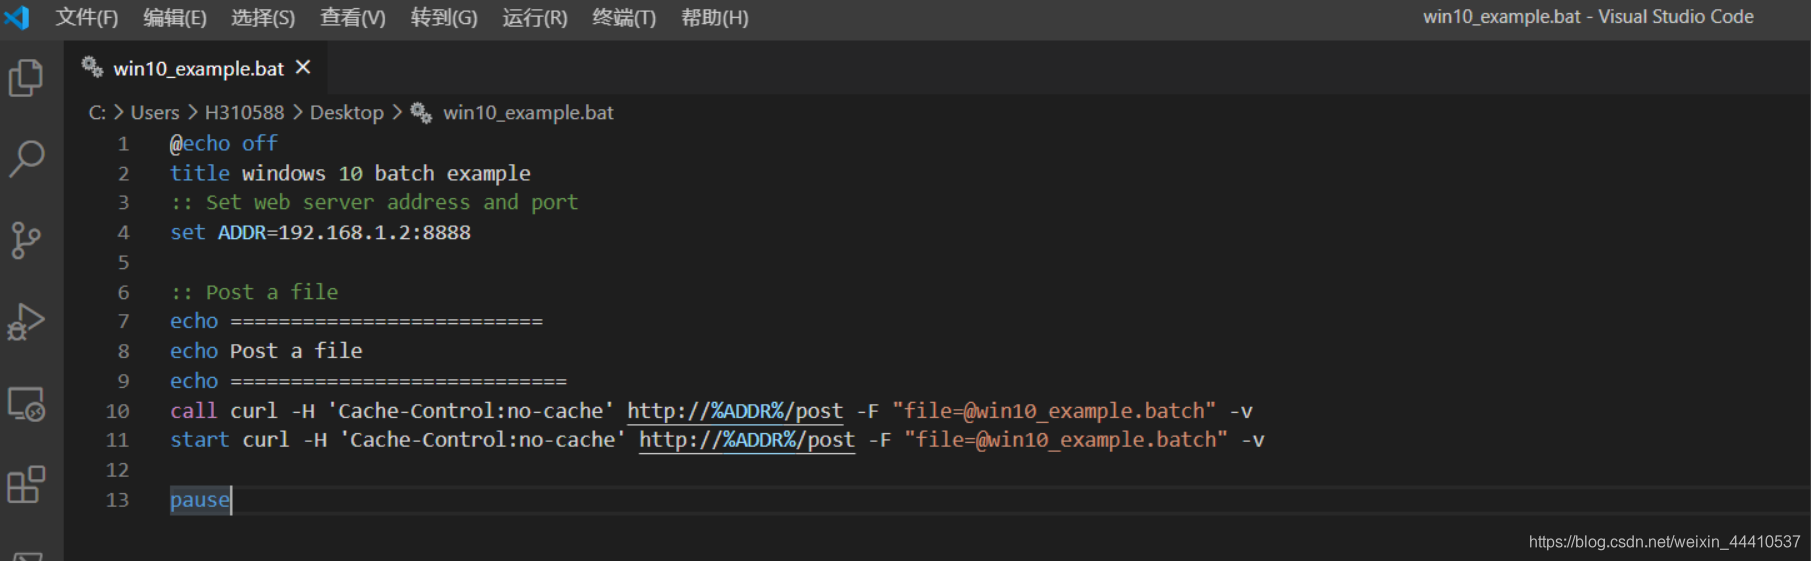The height and width of the screenshot is (561, 1811).
Task: Click 'ADDR=192.168.1.2:8888' on line 4
Action: [344, 233]
